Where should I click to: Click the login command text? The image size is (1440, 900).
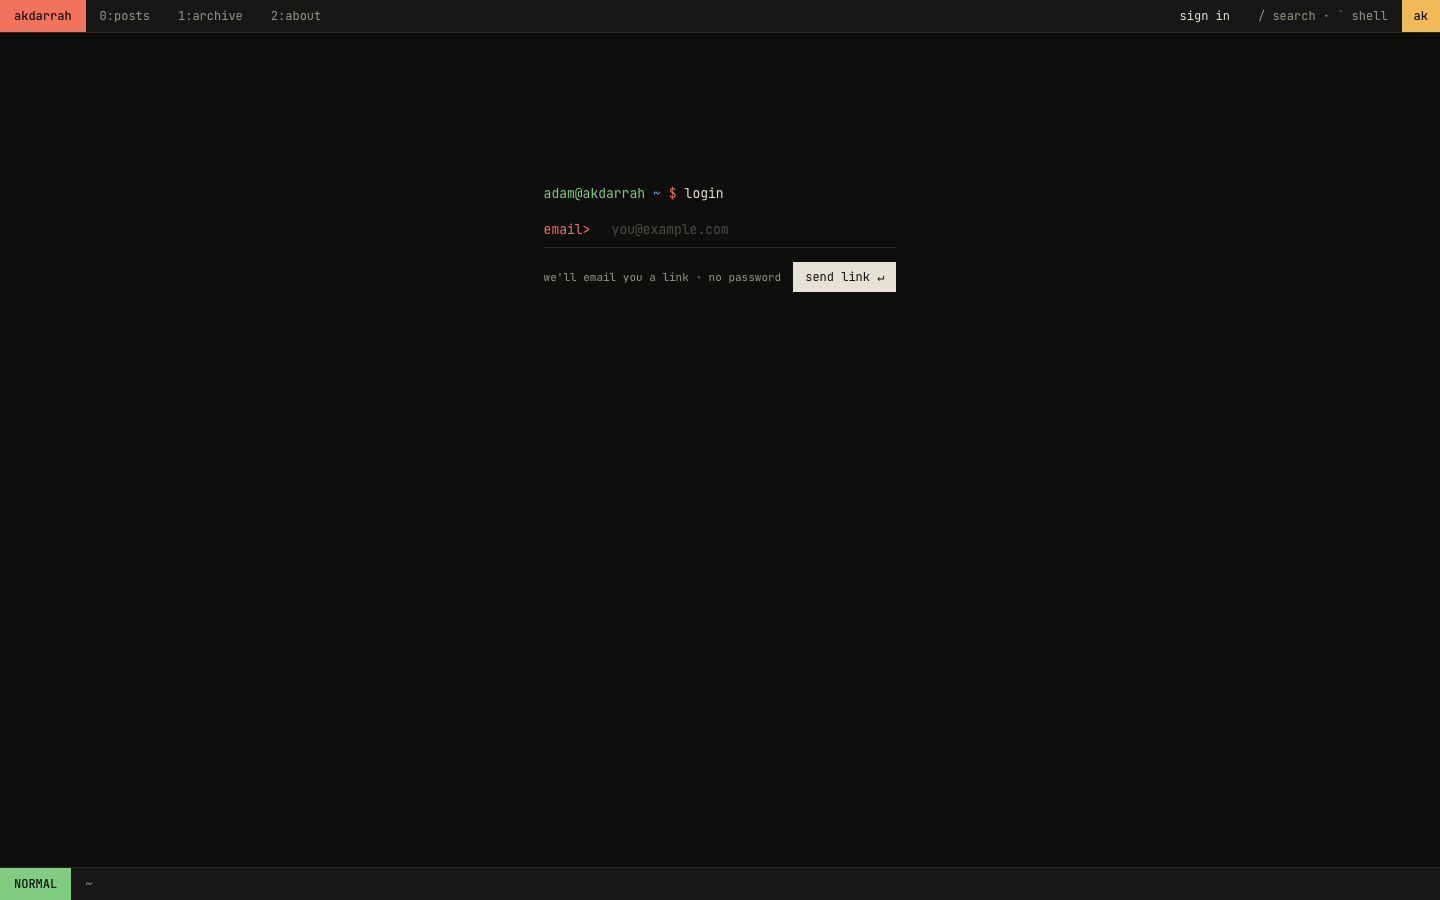(x=704, y=194)
